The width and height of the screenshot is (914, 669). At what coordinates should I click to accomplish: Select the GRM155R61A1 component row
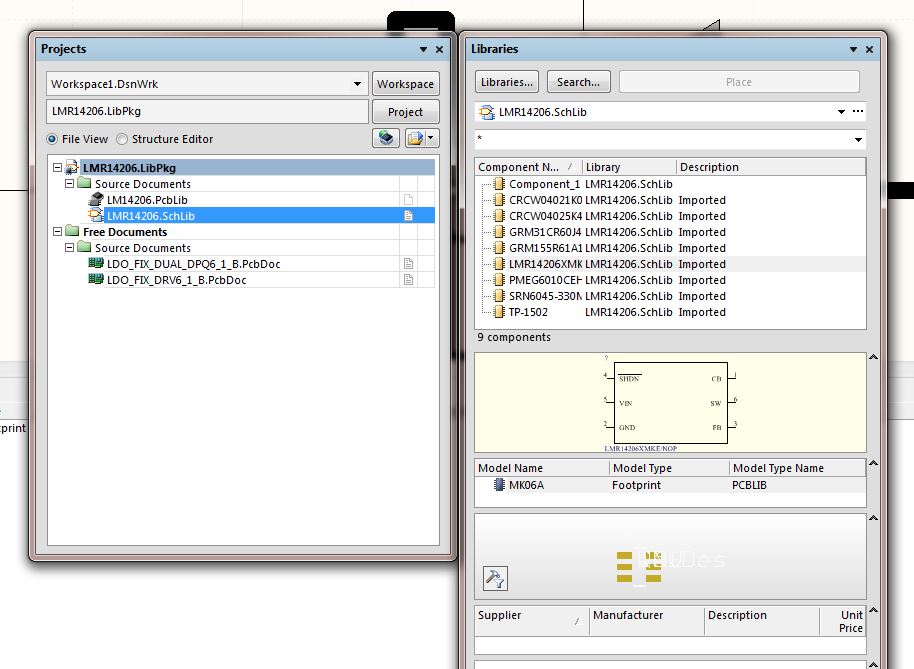670,248
